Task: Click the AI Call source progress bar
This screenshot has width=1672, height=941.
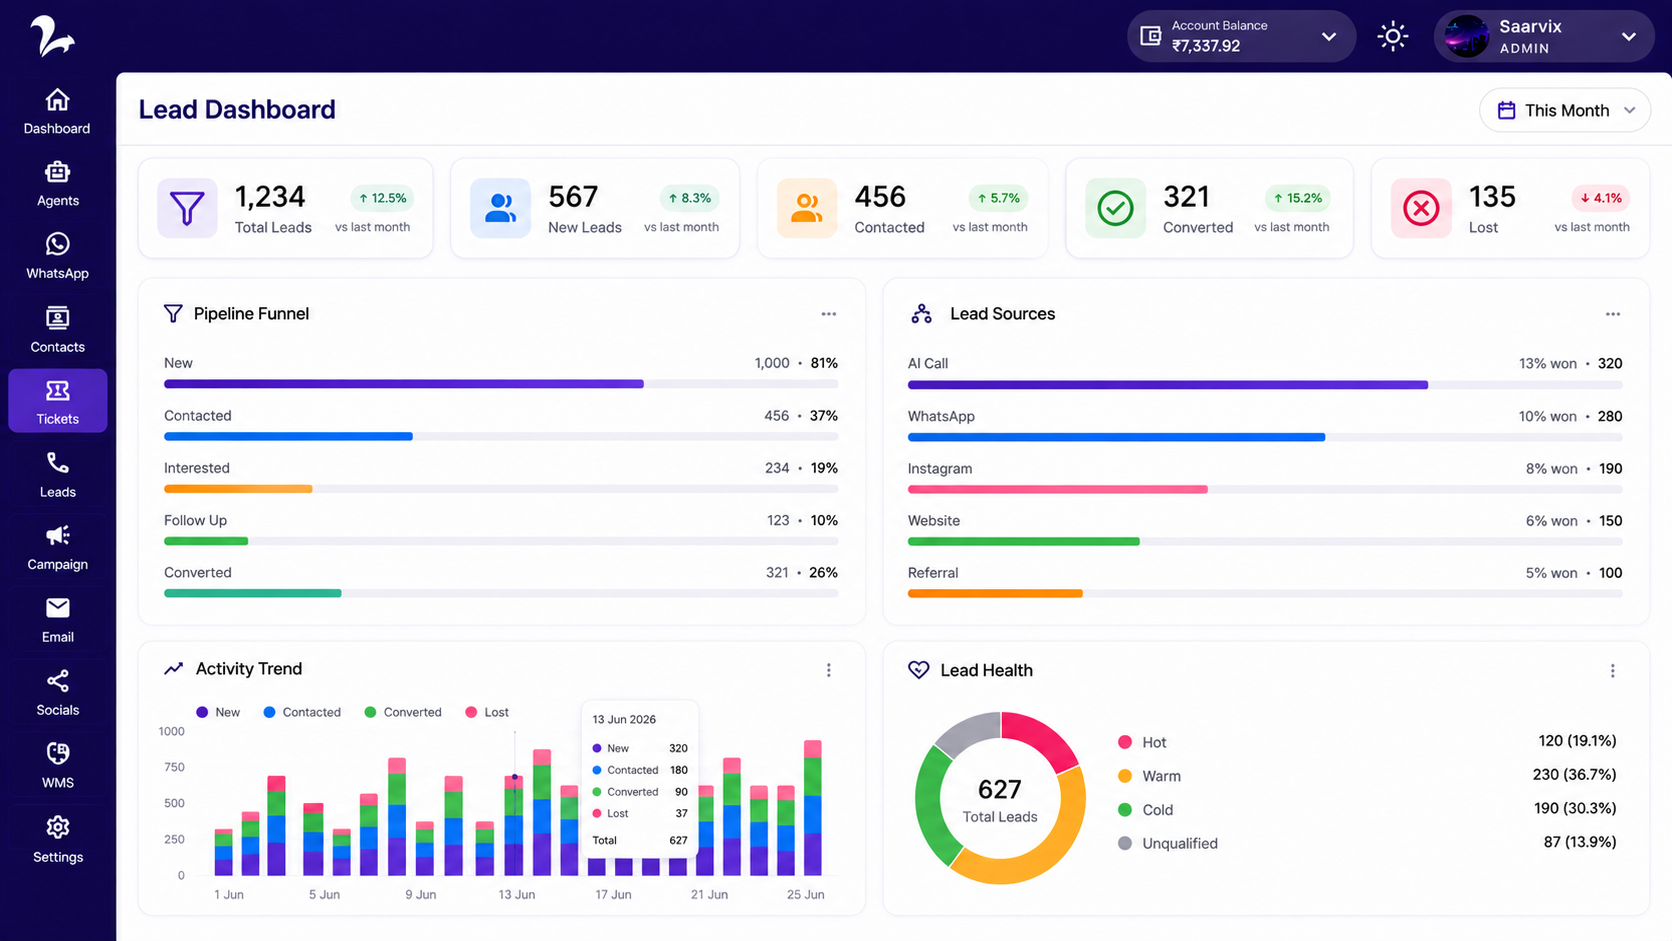Action: 1265,385
